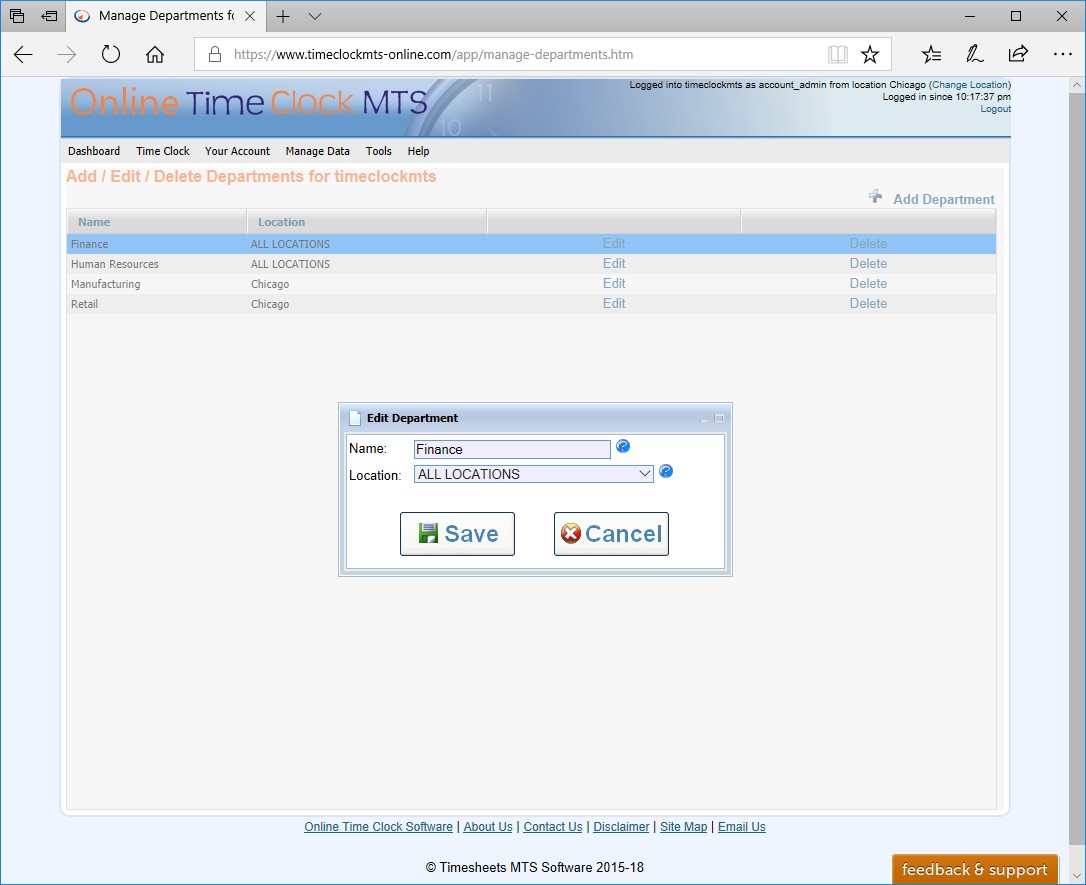Click the page scrollbar up arrow
This screenshot has height=885, width=1086.
pos(1076,85)
